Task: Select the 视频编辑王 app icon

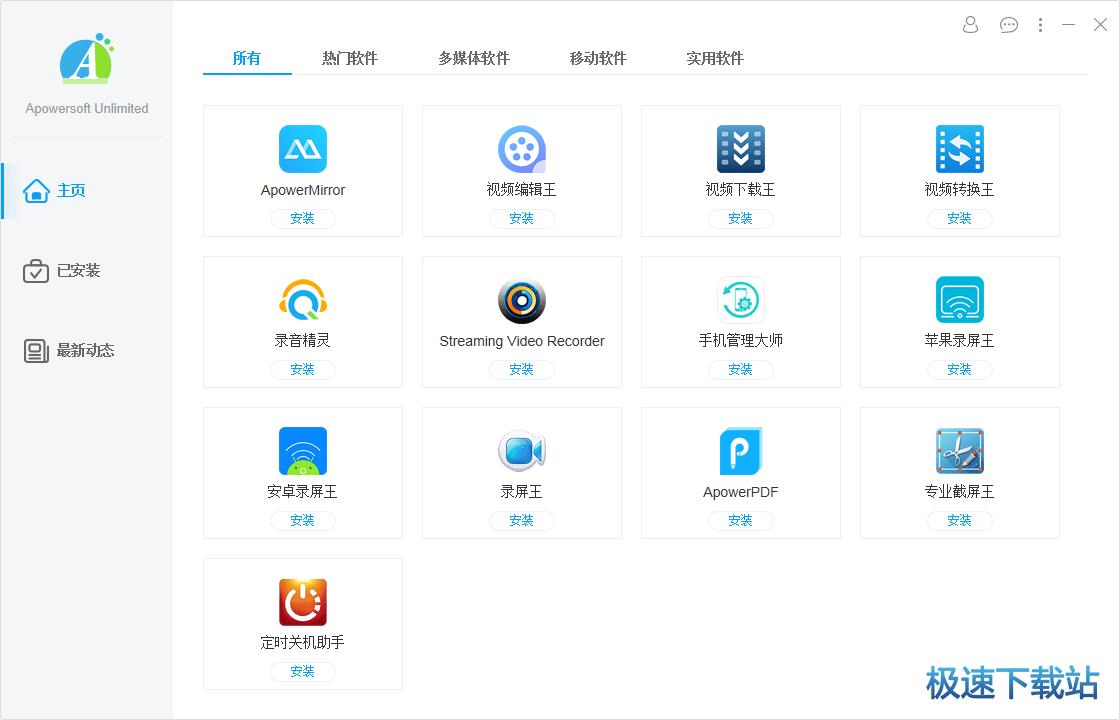Action: tap(521, 147)
